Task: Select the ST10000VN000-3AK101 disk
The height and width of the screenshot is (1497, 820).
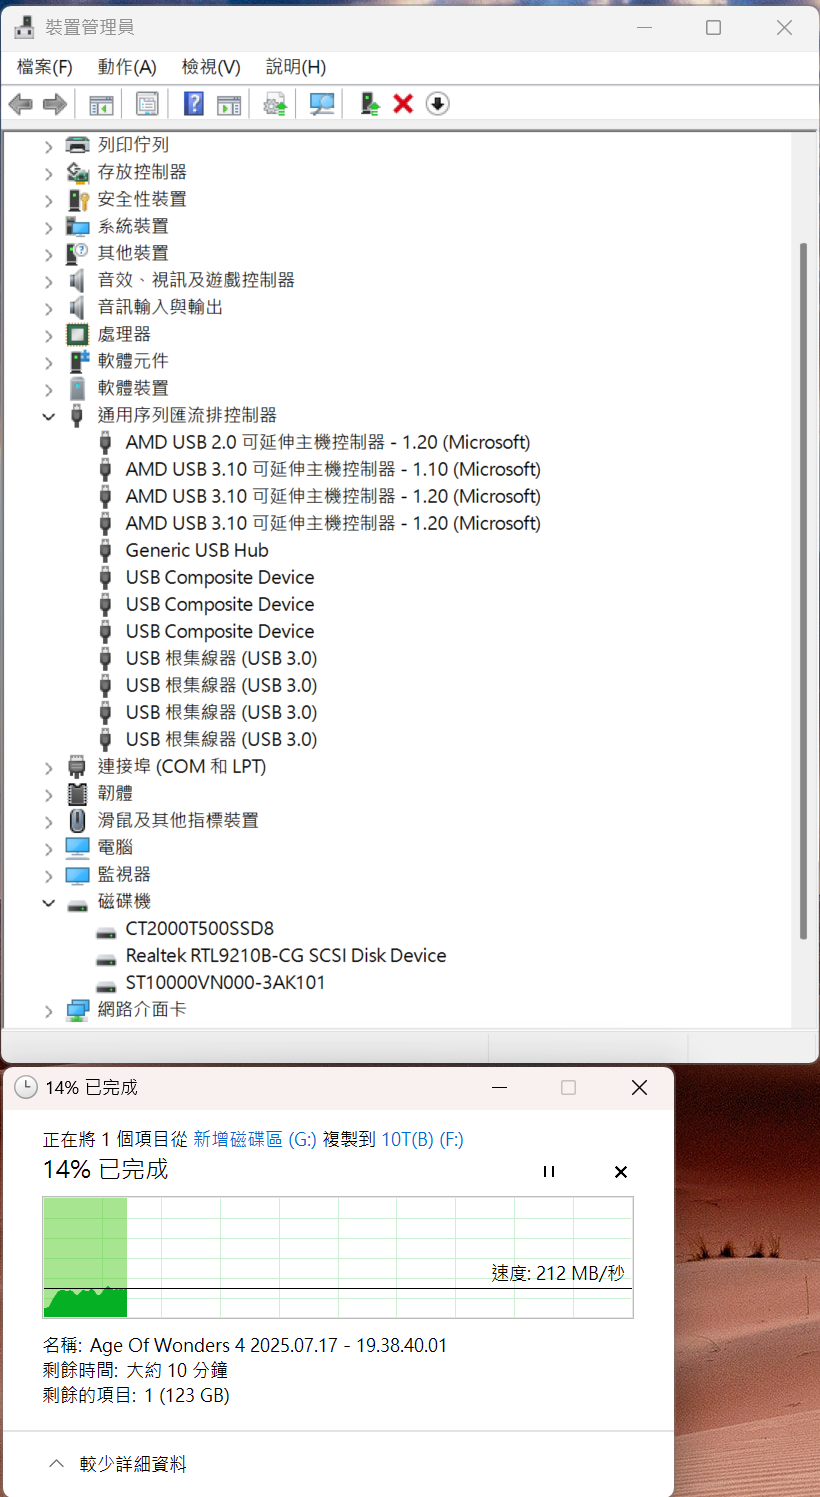Action: point(225,982)
